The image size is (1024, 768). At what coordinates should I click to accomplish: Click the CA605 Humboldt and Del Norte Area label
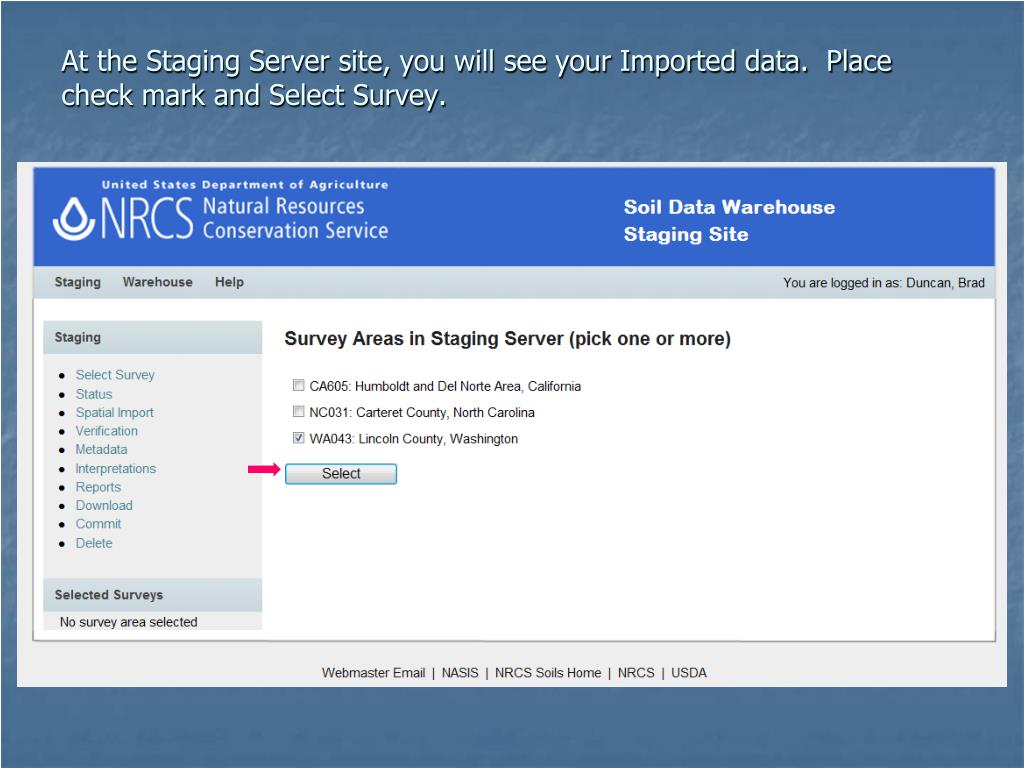[445, 386]
